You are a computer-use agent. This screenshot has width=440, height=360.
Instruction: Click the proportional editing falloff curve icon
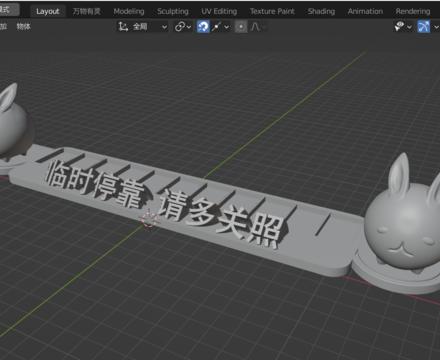(255, 27)
